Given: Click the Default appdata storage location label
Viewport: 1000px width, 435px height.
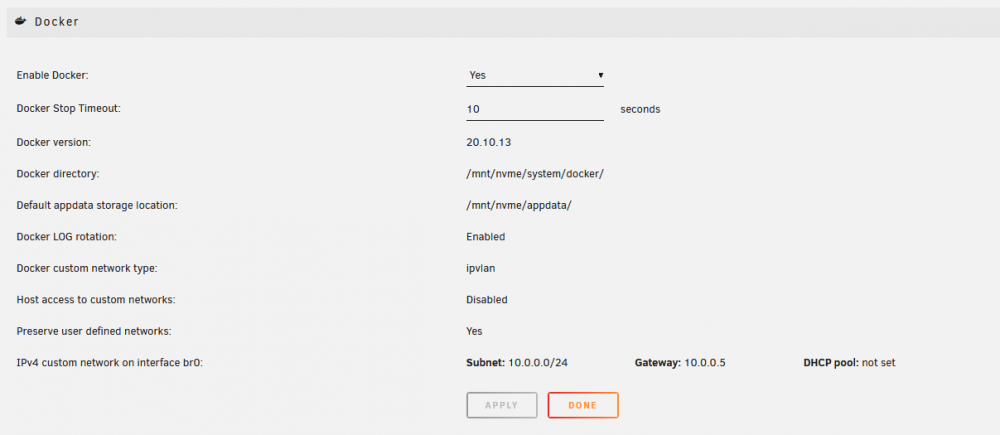Looking at the screenshot, I should (x=96, y=205).
